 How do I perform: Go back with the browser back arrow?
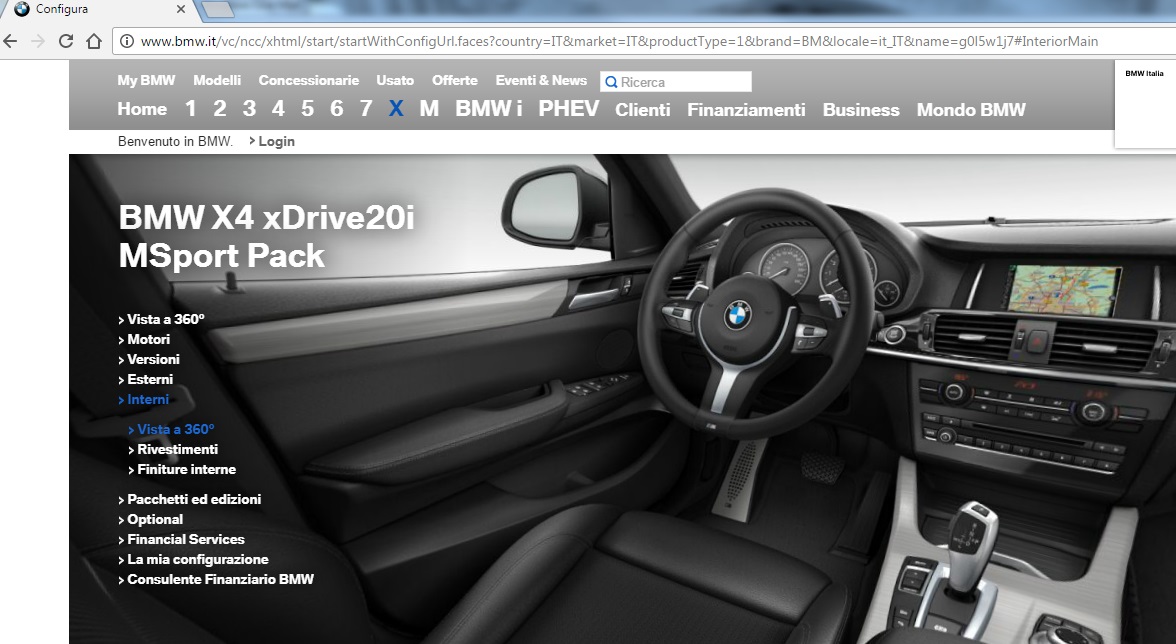click(x=10, y=41)
